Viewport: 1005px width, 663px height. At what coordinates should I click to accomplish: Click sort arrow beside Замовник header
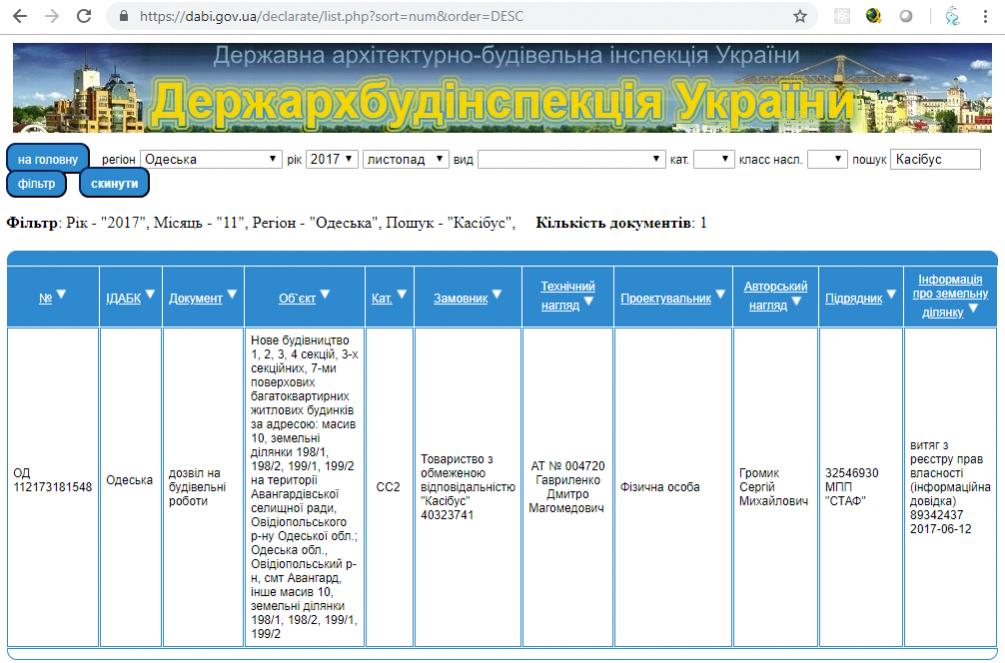pos(497,295)
